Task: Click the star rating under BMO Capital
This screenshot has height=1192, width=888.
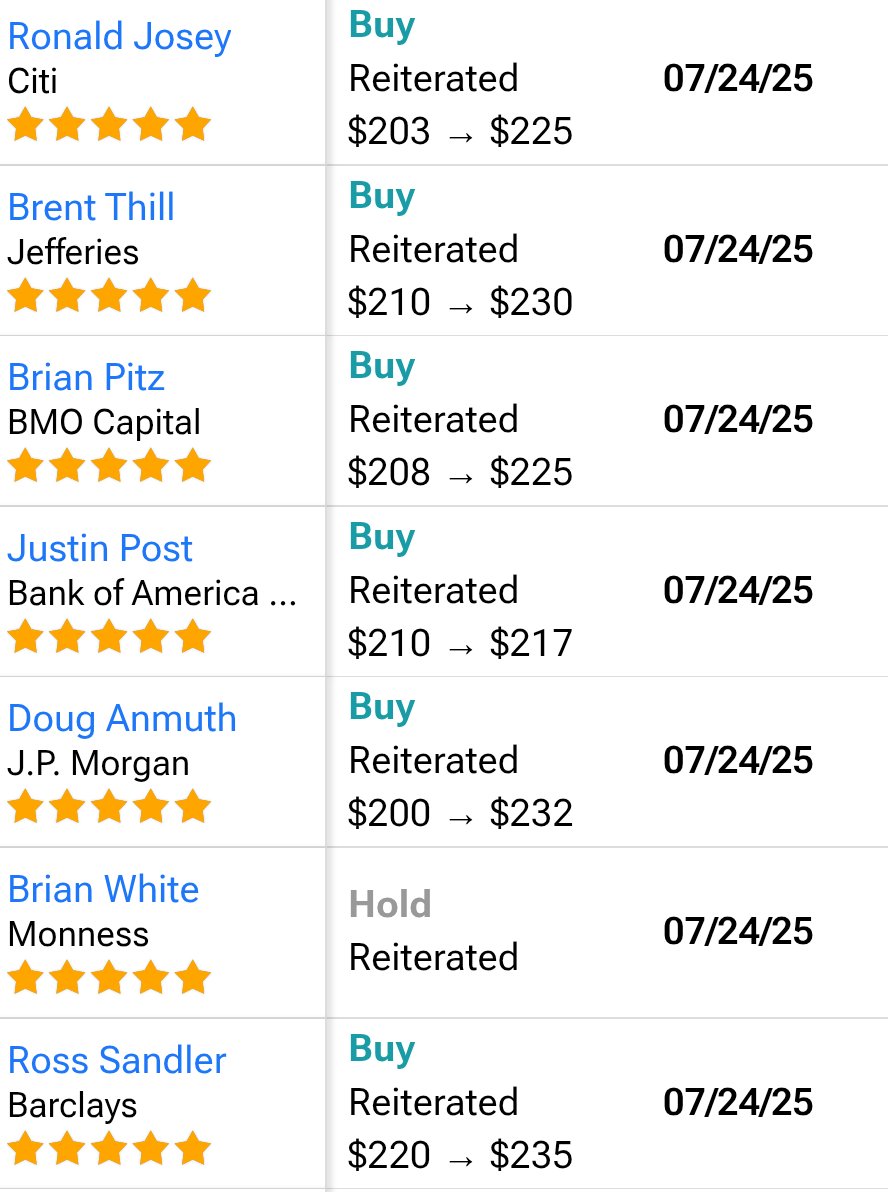Action: point(109,465)
